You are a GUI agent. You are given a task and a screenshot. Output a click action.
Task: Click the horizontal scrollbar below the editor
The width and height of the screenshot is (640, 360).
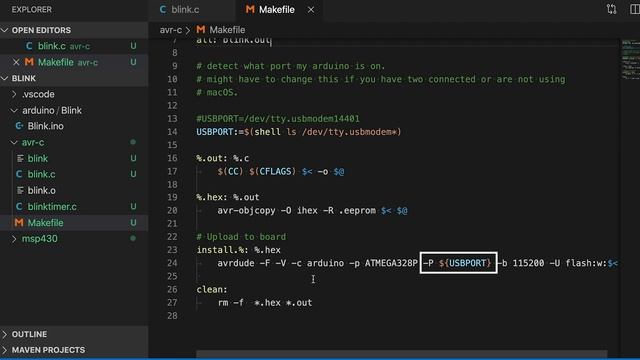click(x=402, y=354)
